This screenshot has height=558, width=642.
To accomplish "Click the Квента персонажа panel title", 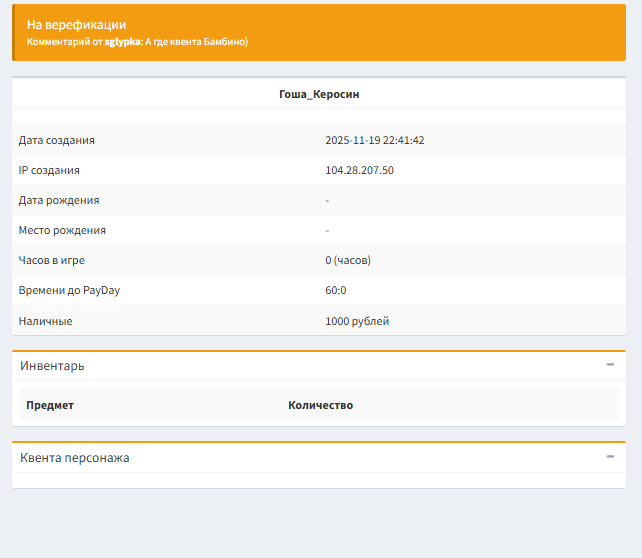I will pyautogui.click(x=74, y=458).
